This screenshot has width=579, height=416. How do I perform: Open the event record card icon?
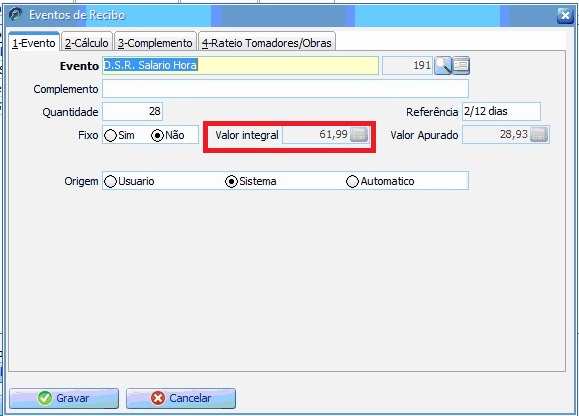461,66
